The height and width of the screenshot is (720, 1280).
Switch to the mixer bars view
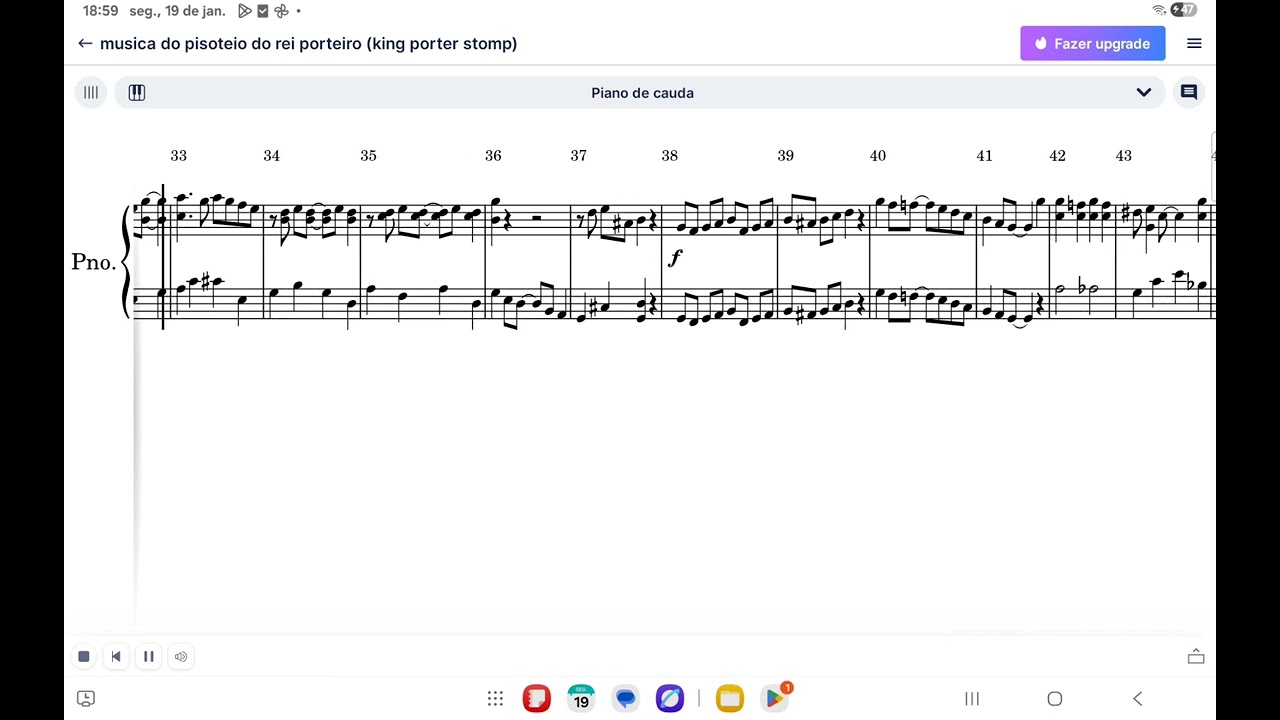(91, 93)
